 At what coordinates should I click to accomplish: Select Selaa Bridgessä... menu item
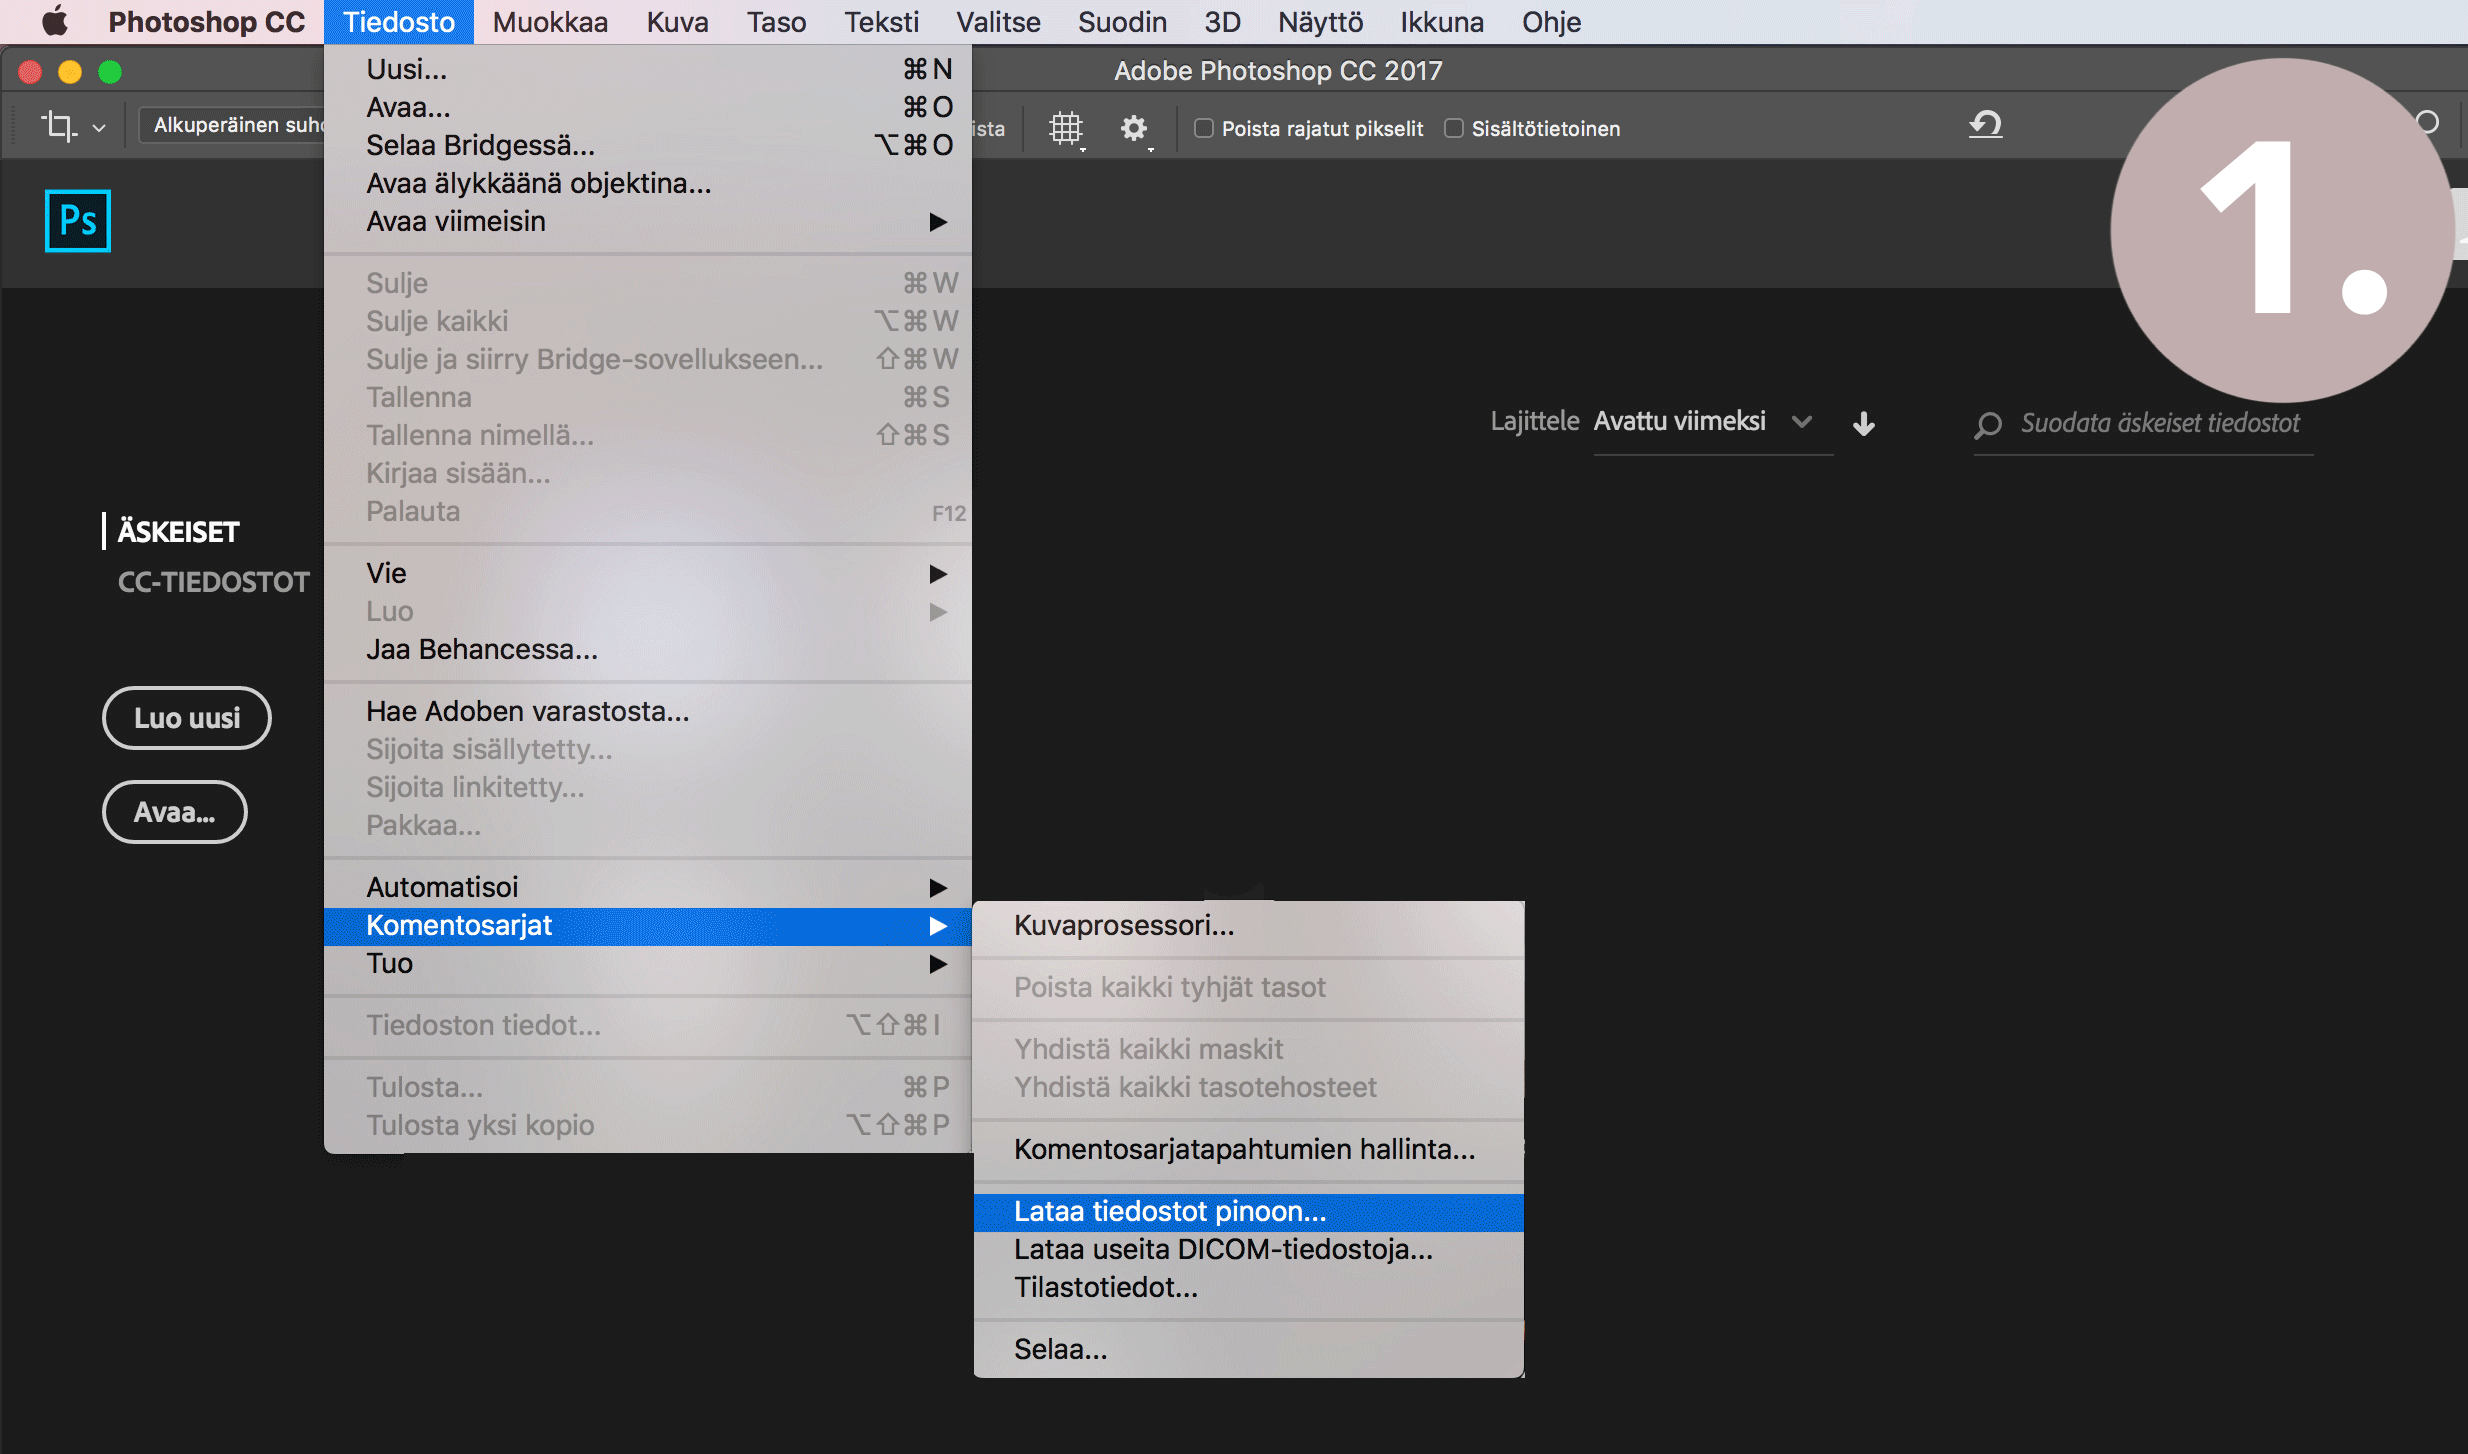[648, 145]
